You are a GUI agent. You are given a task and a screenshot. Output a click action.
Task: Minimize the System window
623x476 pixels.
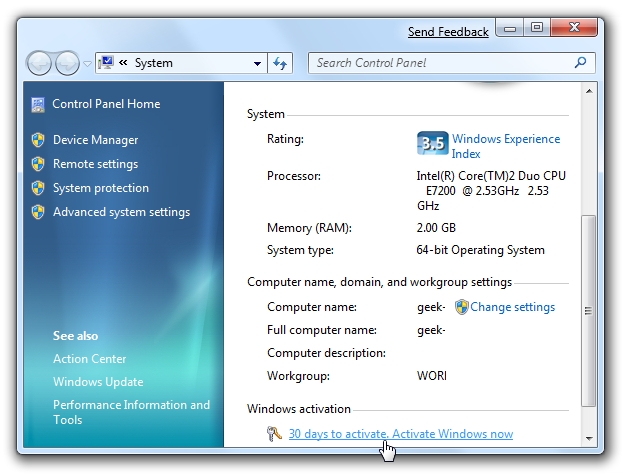pos(510,28)
